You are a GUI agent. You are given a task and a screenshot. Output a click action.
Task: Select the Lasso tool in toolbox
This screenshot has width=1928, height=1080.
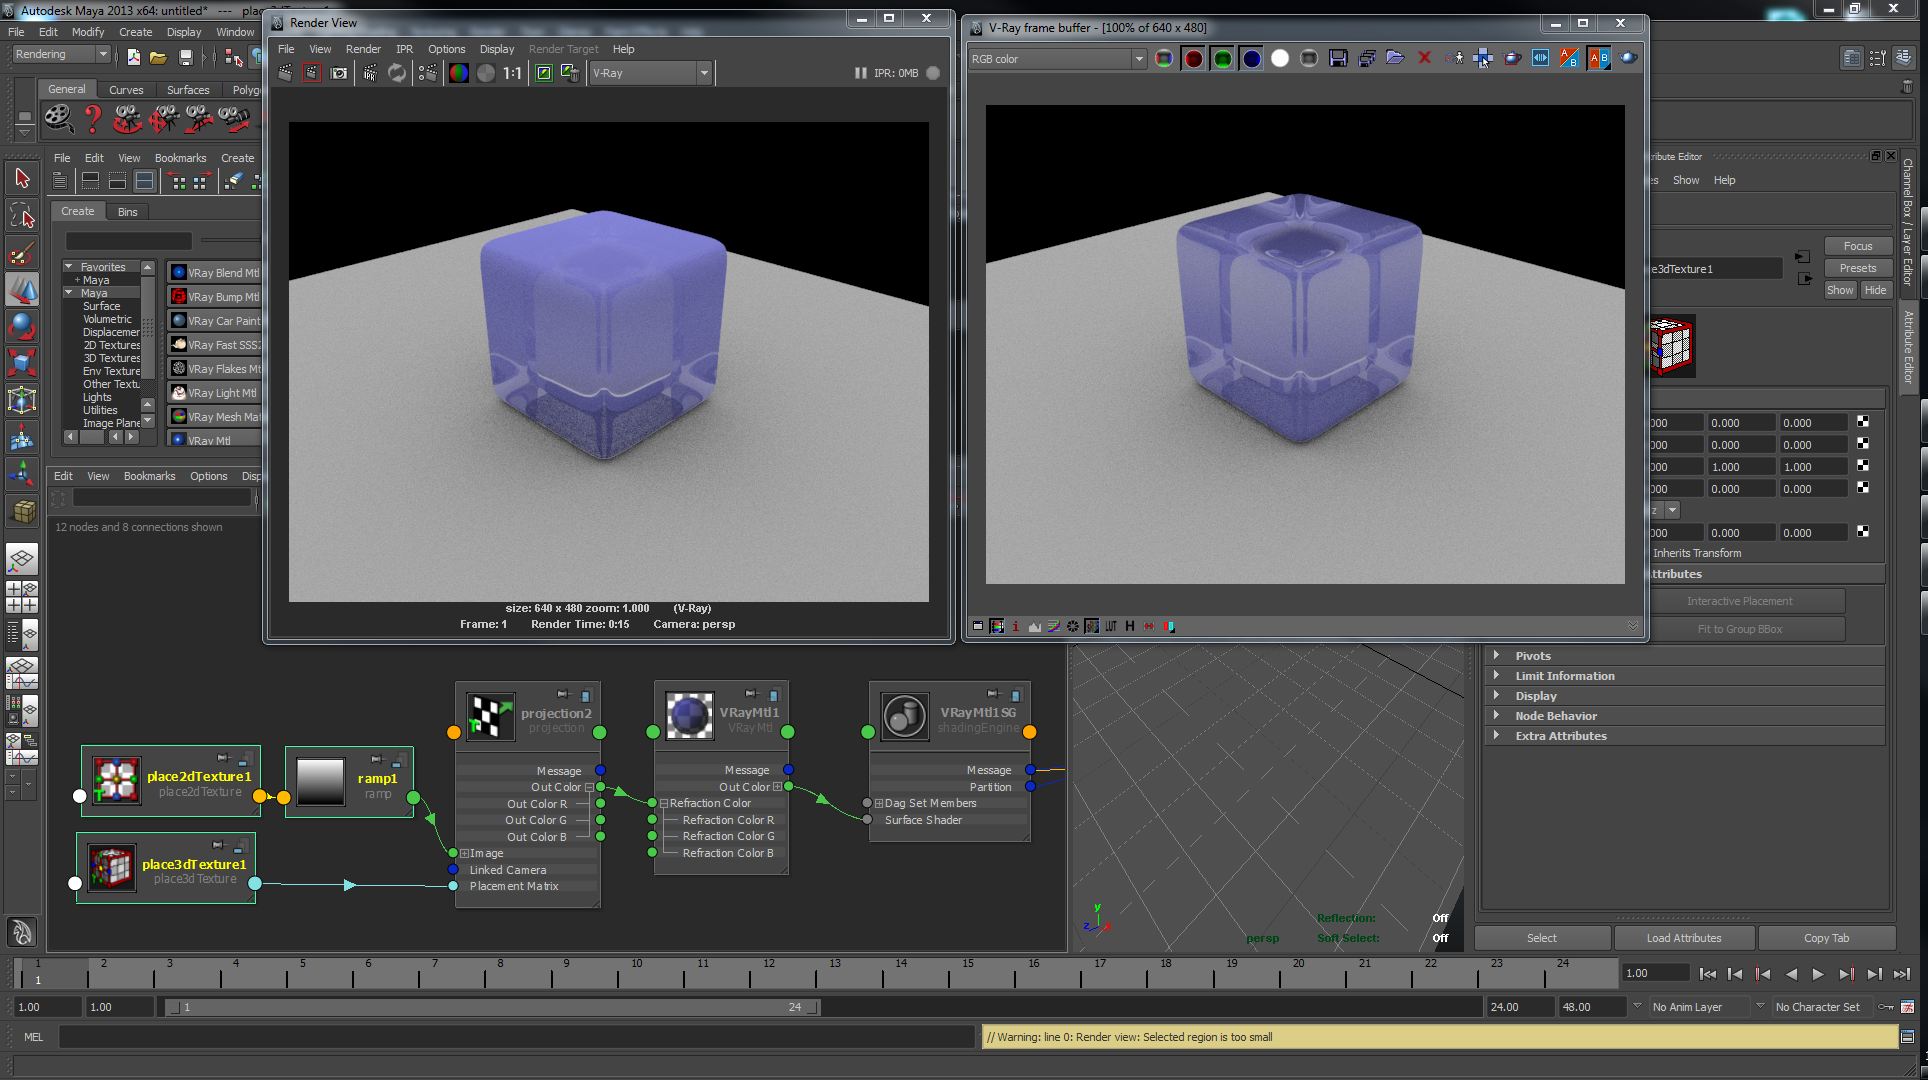[x=22, y=215]
